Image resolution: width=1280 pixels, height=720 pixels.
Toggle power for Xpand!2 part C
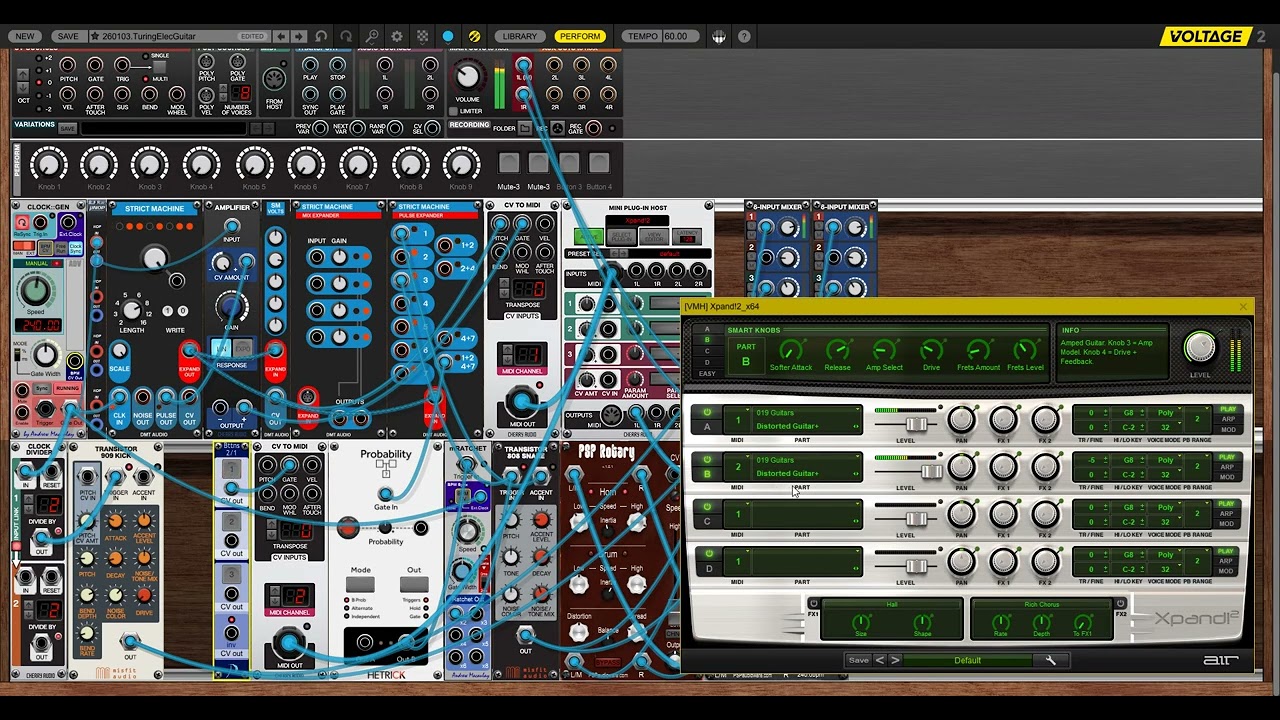click(707, 507)
